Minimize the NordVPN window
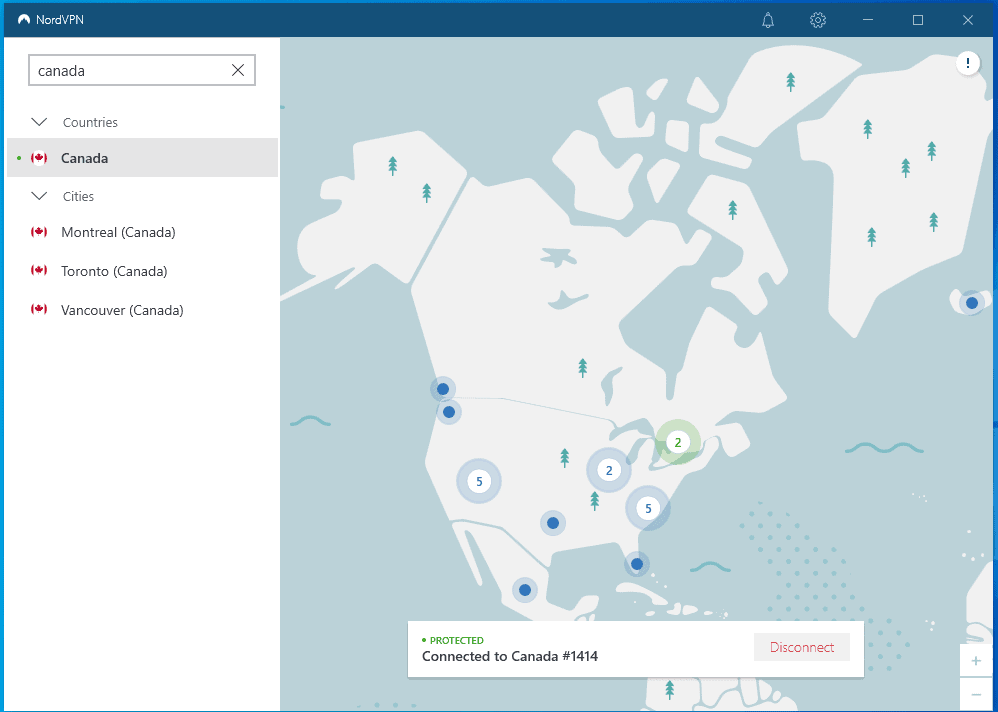The width and height of the screenshot is (998, 712). 868,20
